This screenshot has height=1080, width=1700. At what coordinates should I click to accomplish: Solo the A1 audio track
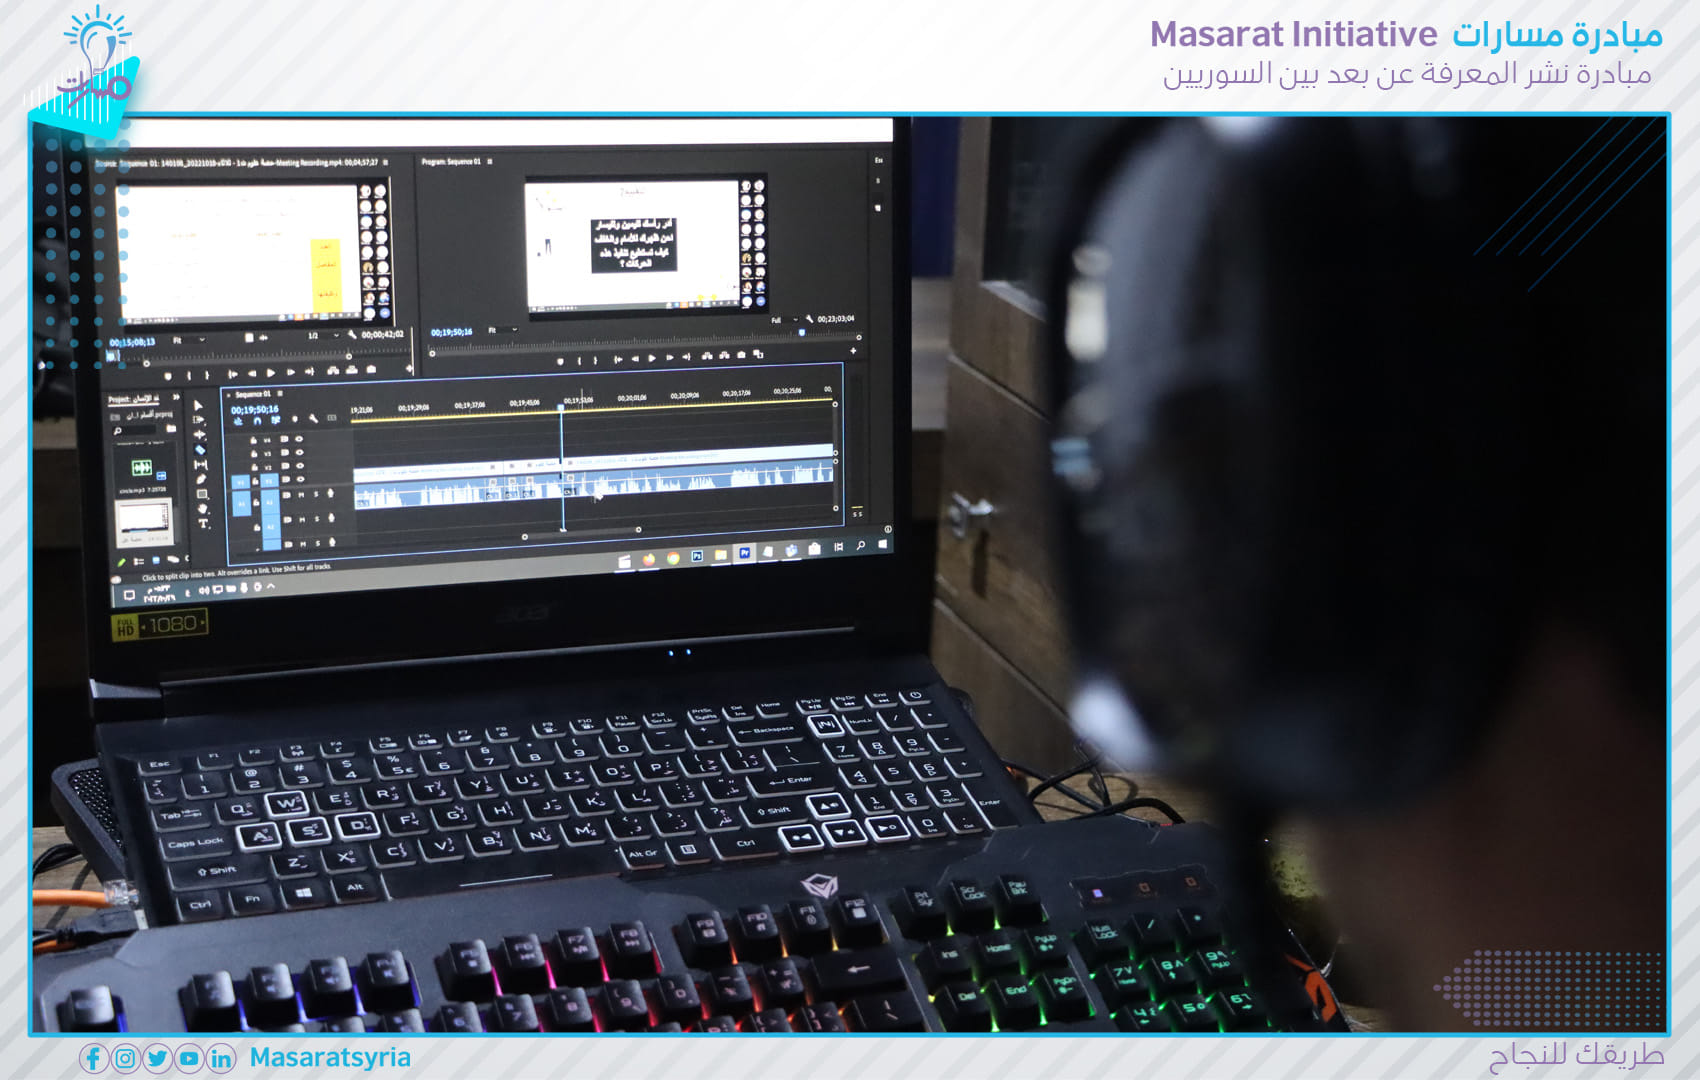click(317, 494)
